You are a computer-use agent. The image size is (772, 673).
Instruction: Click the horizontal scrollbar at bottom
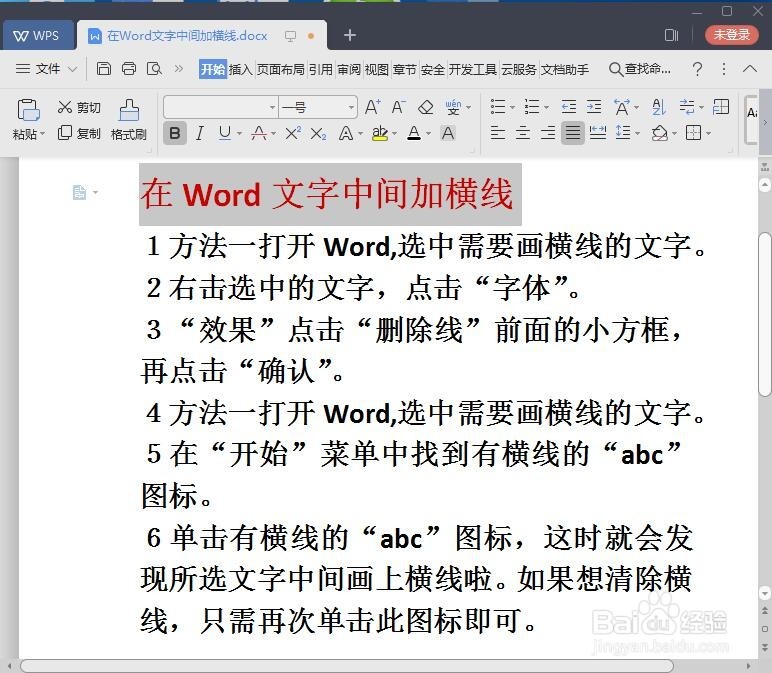point(346,666)
